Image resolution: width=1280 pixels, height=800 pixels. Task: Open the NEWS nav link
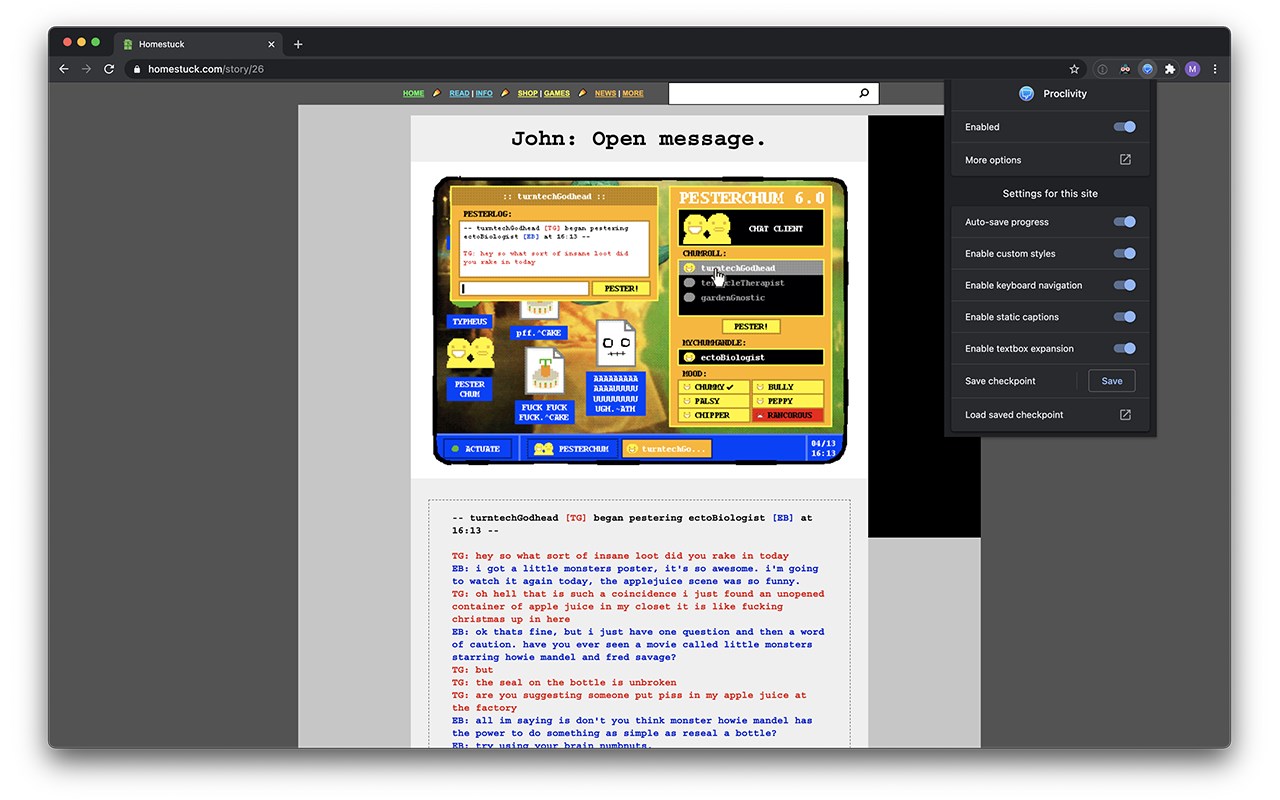[606, 93]
